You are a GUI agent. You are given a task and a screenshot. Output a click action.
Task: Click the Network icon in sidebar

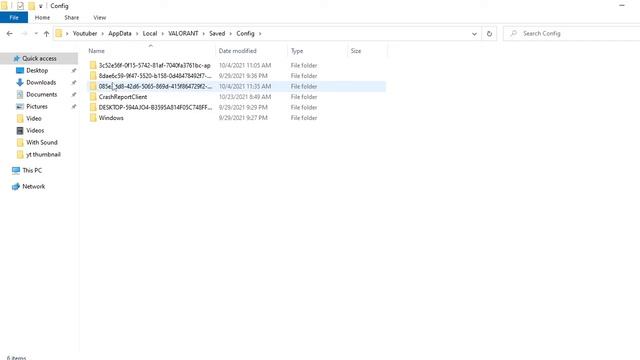pos(16,187)
